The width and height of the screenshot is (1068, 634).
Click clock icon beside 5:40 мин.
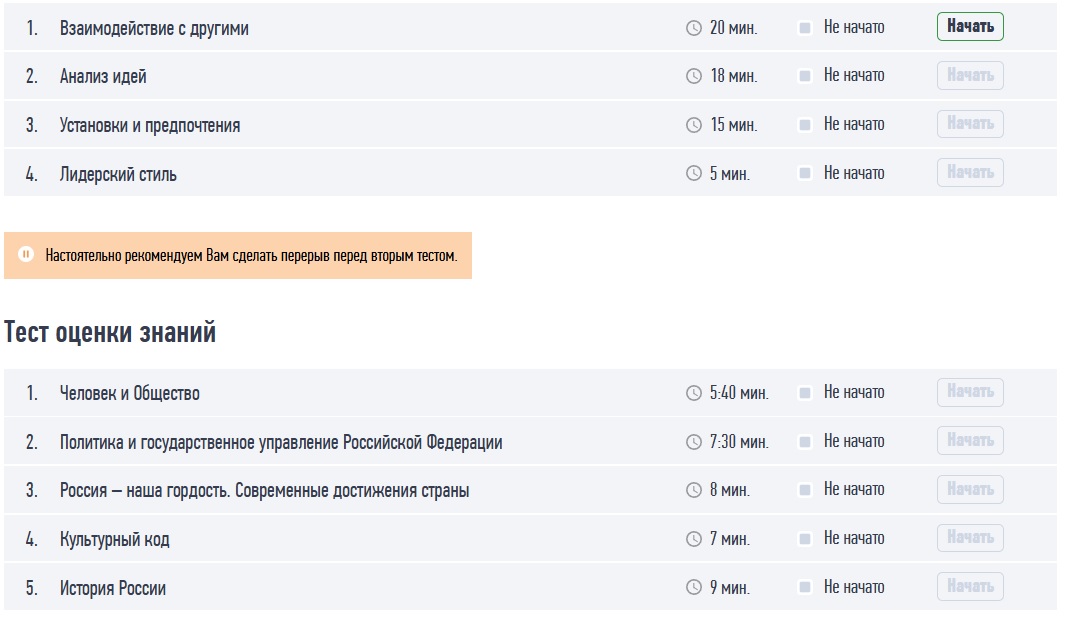tap(694, 393)
